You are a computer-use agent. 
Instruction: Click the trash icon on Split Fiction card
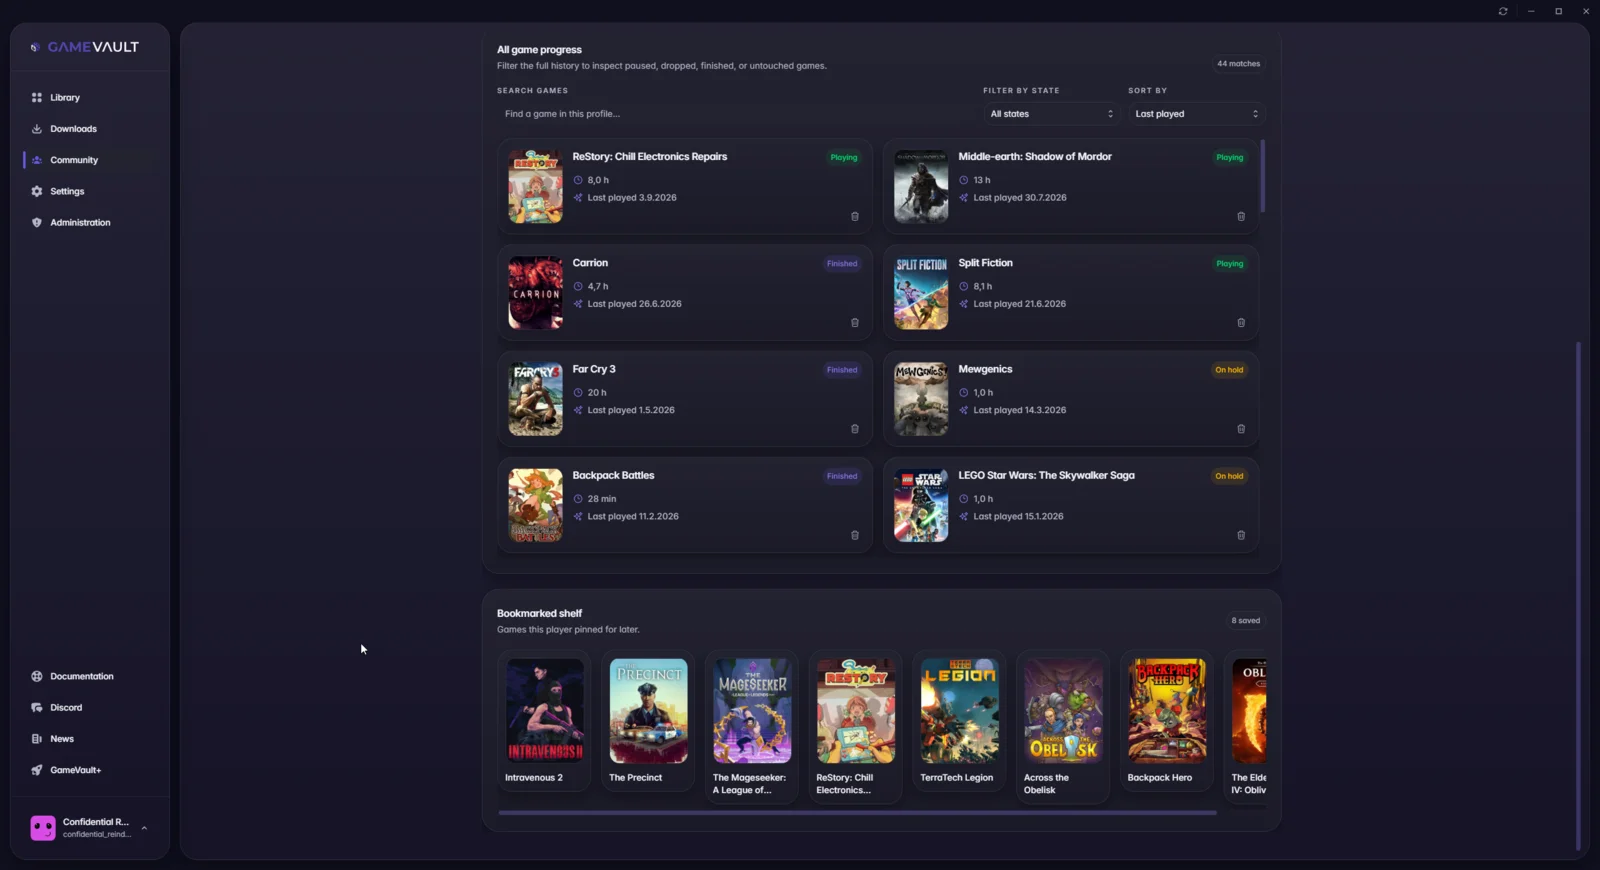1241,323
